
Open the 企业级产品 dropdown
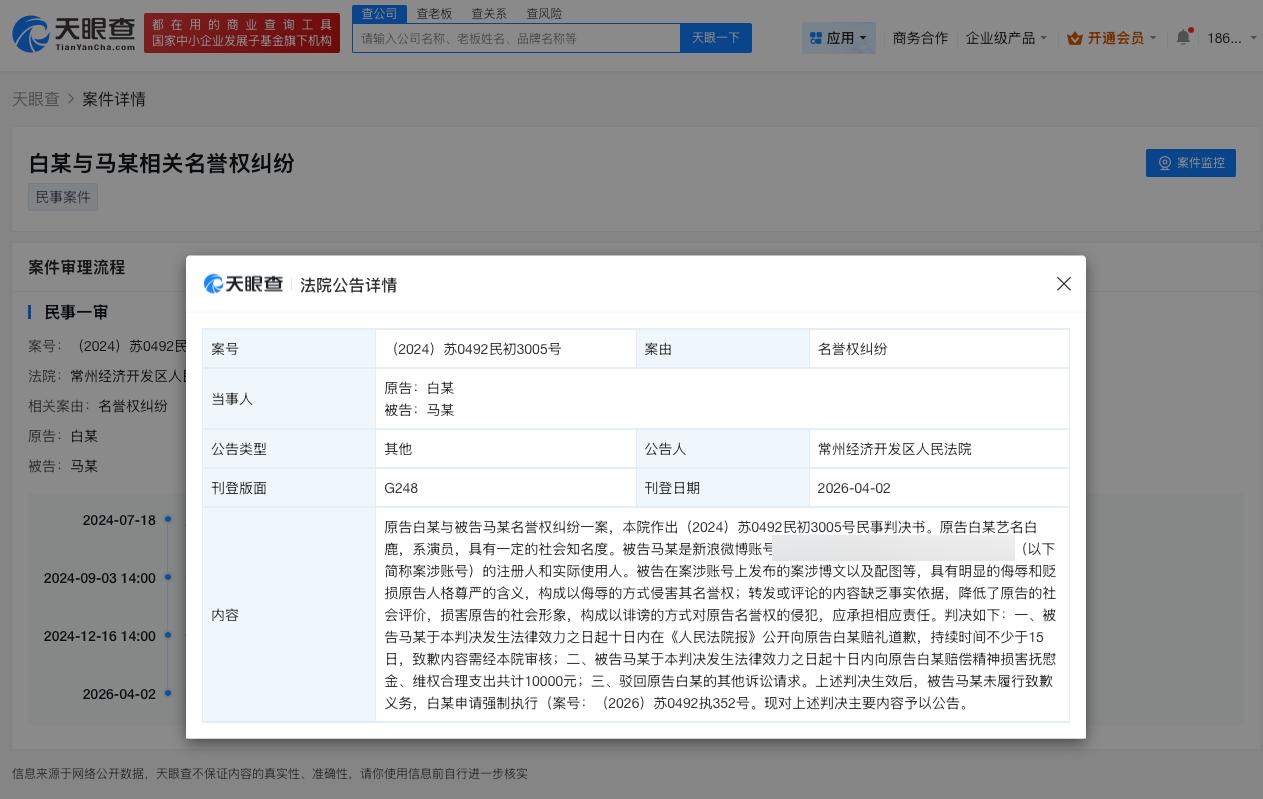[1004, 38]
